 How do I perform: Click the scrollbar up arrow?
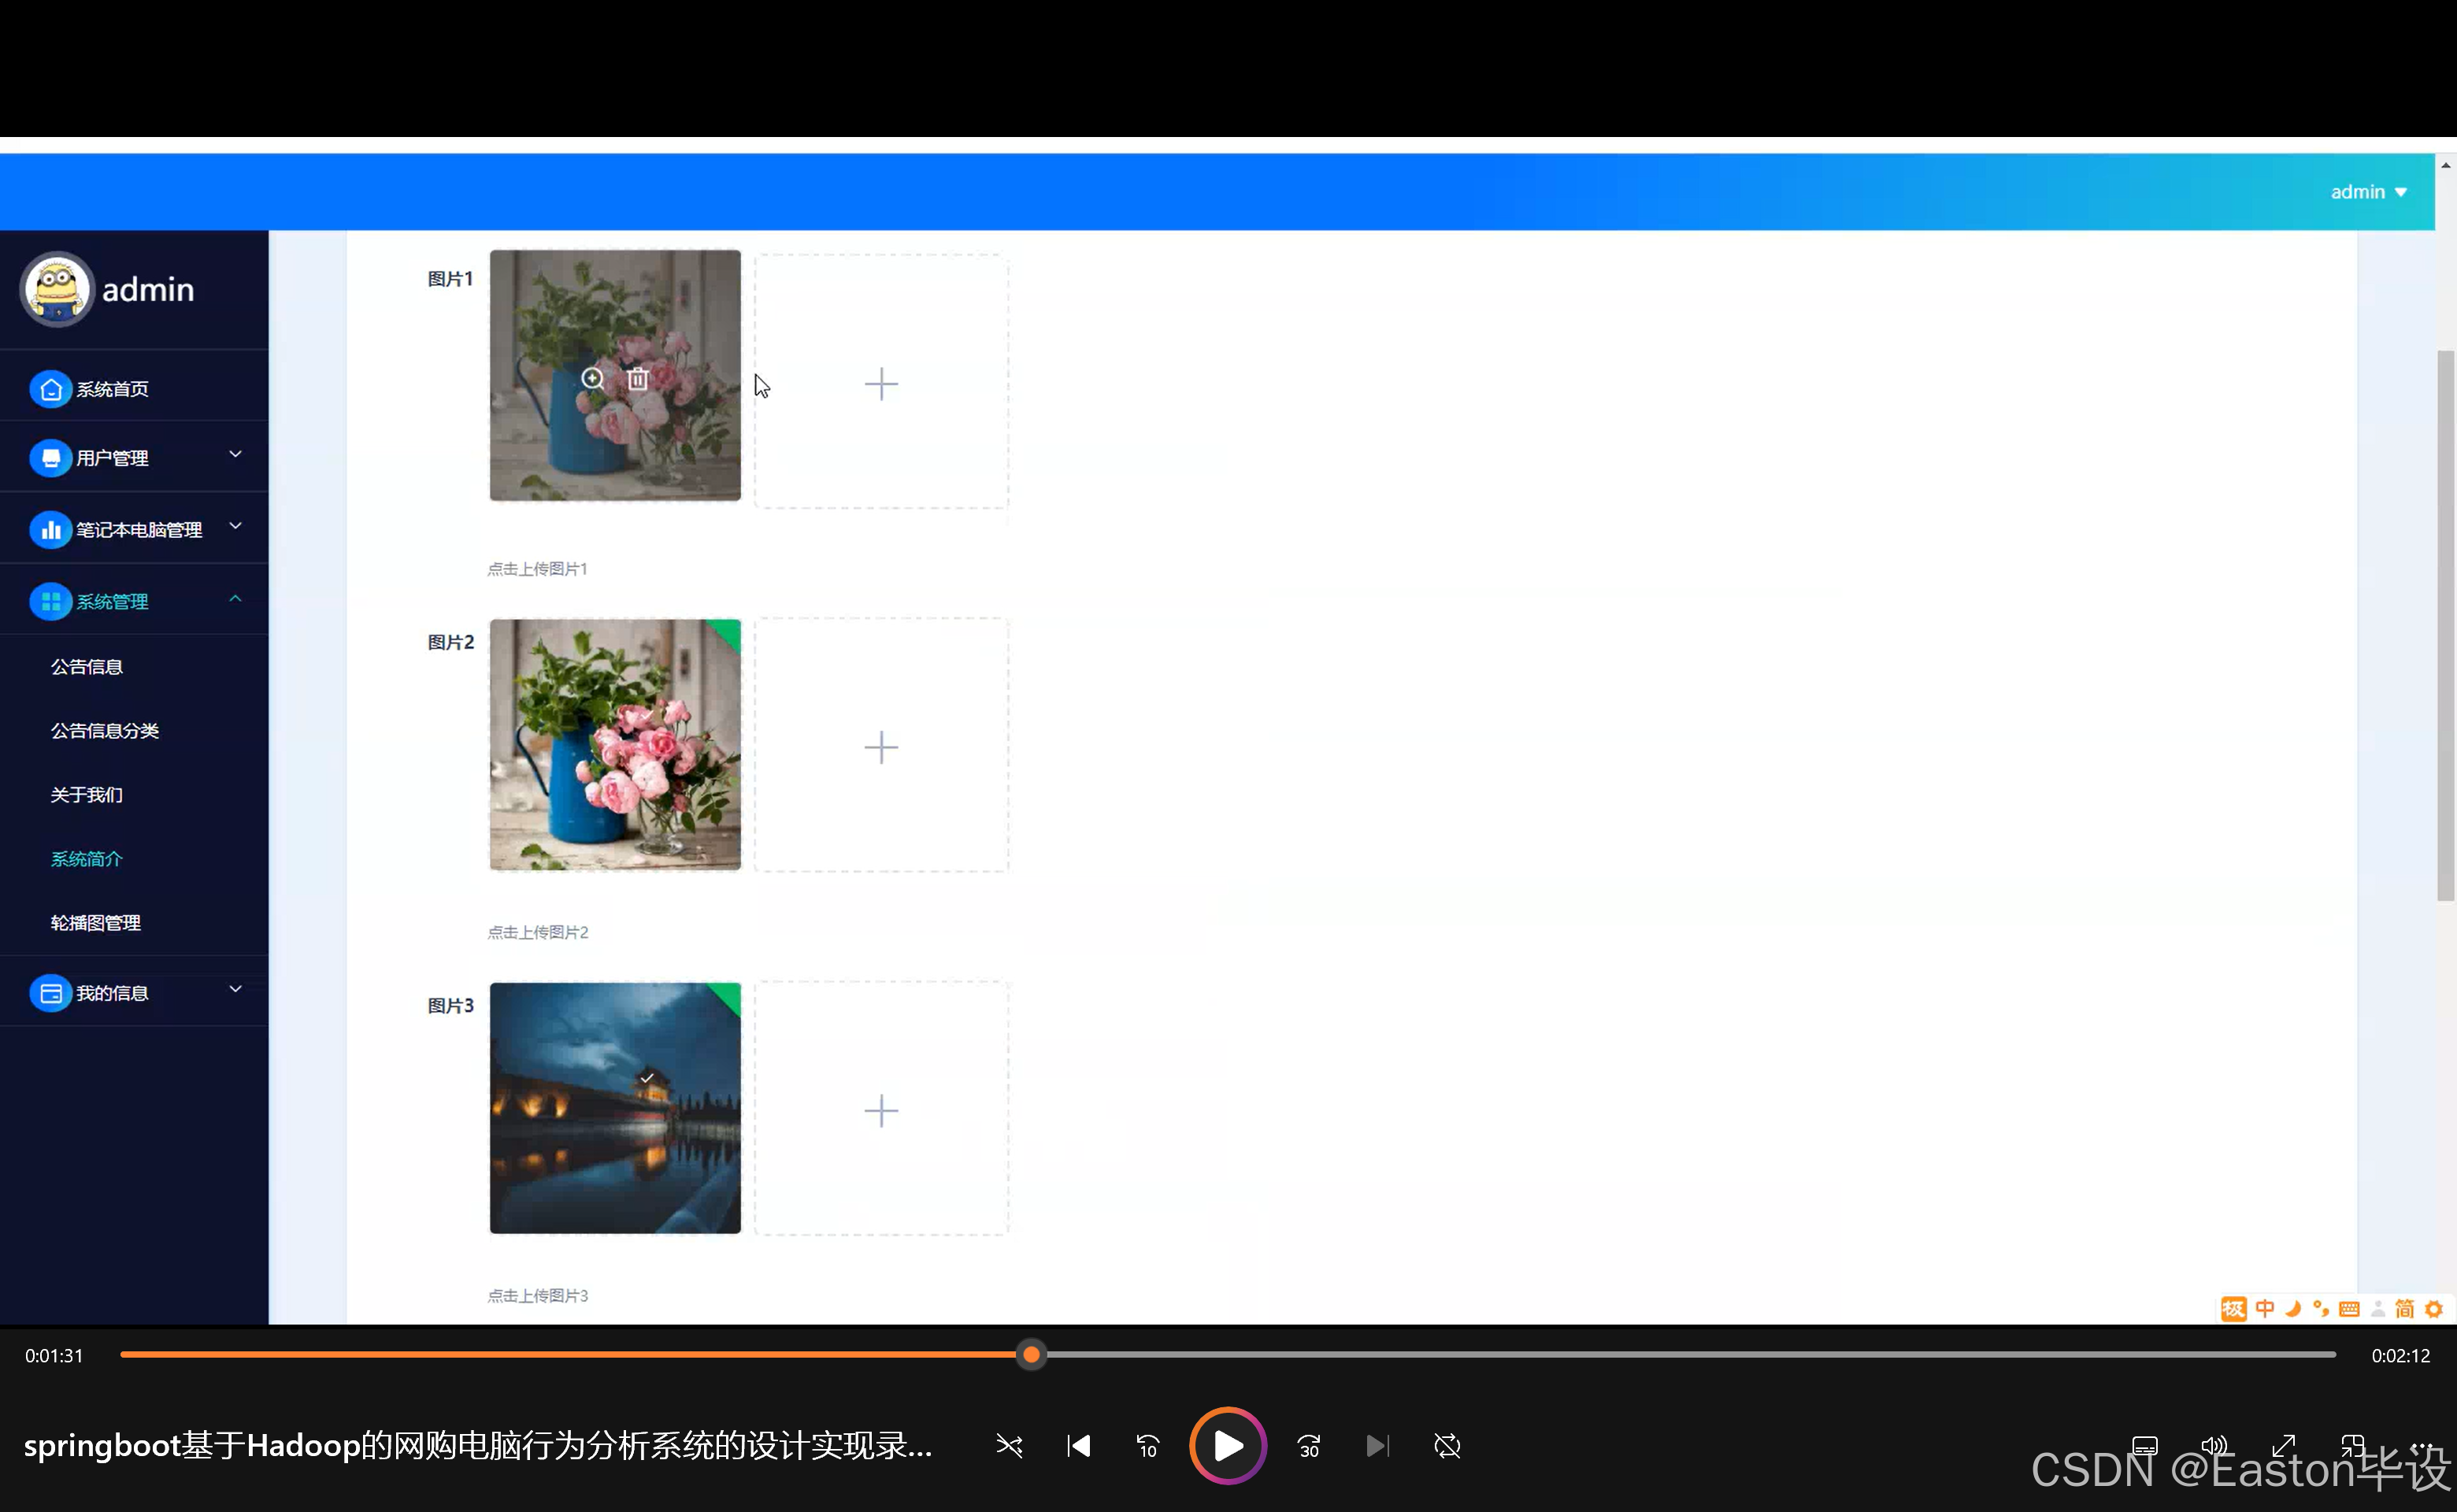(x=2445, y=165)
